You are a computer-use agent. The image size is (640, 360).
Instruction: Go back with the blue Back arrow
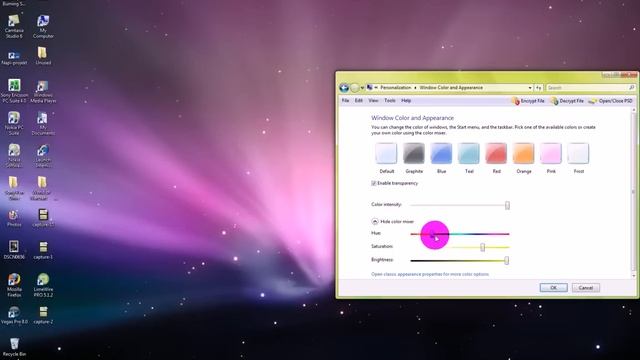[344, 87]
